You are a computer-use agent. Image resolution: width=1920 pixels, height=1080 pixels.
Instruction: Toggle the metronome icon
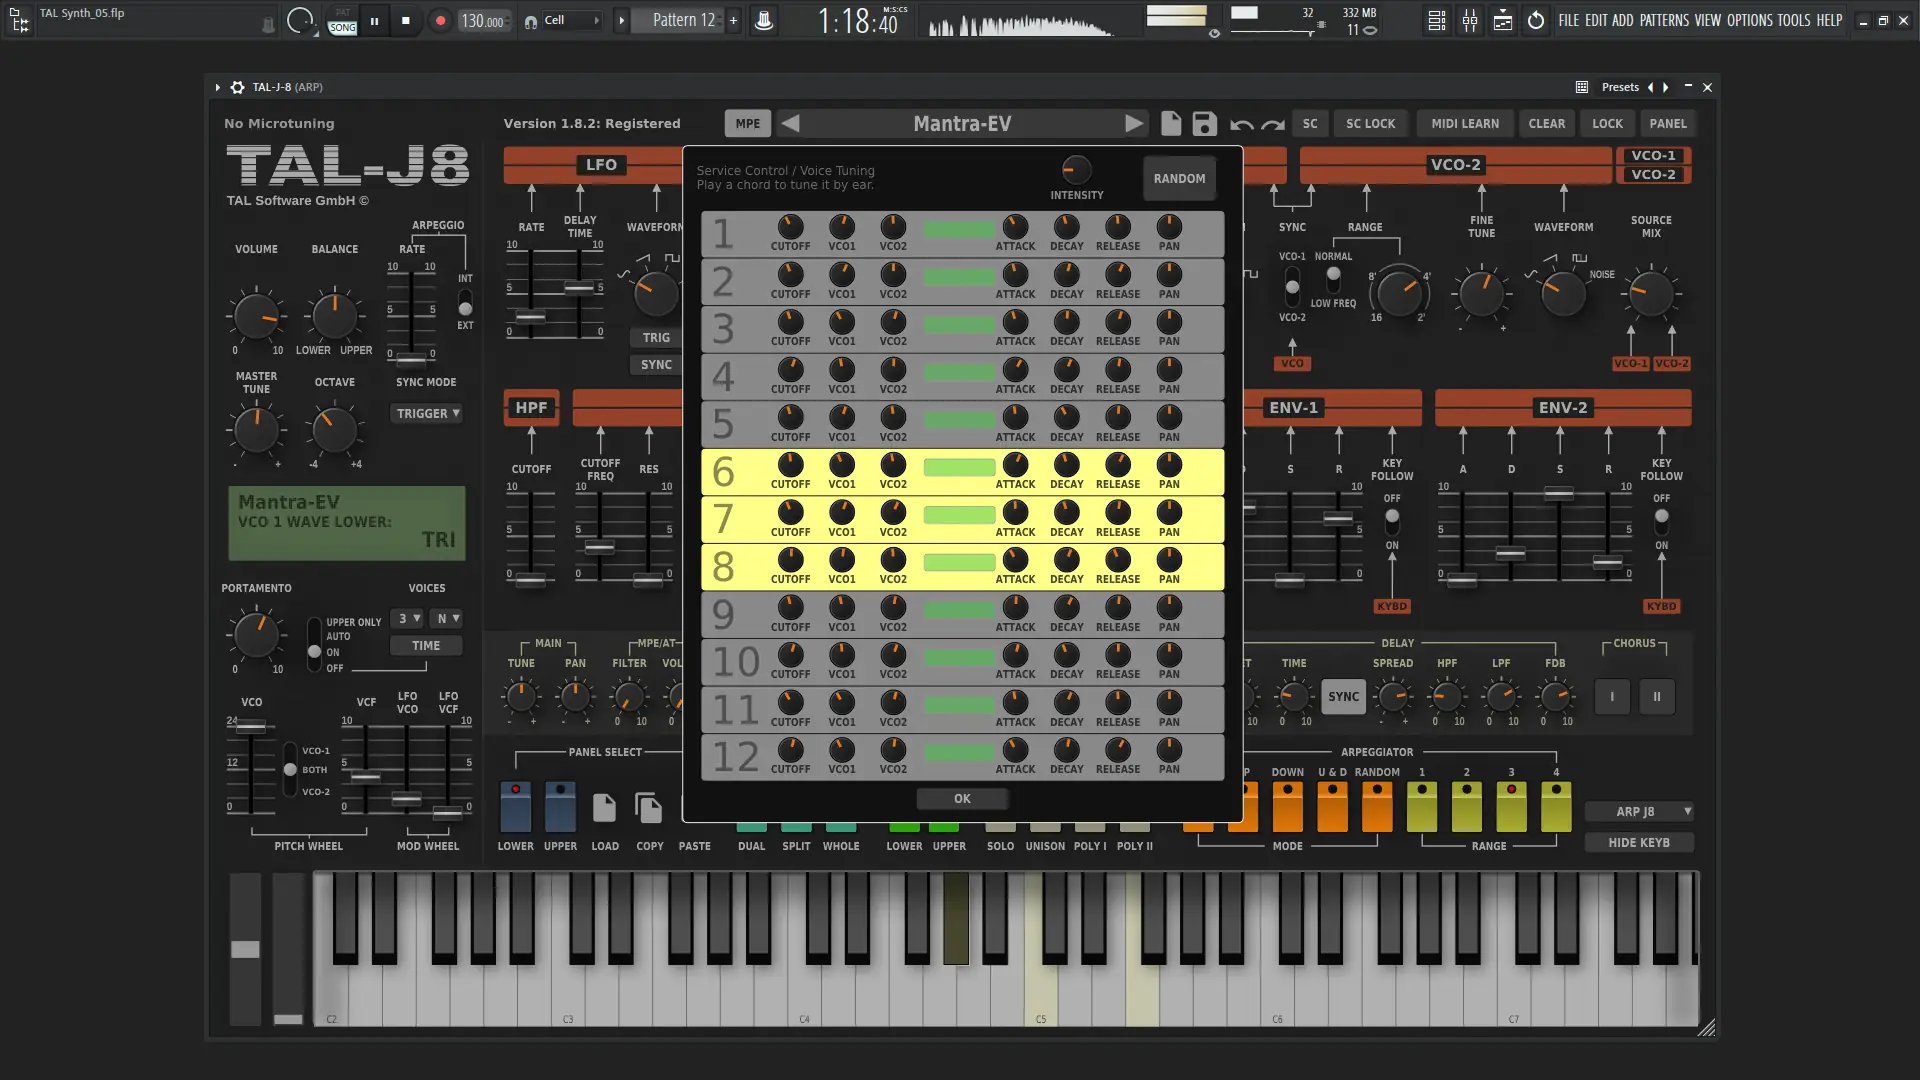coord(763,20)
